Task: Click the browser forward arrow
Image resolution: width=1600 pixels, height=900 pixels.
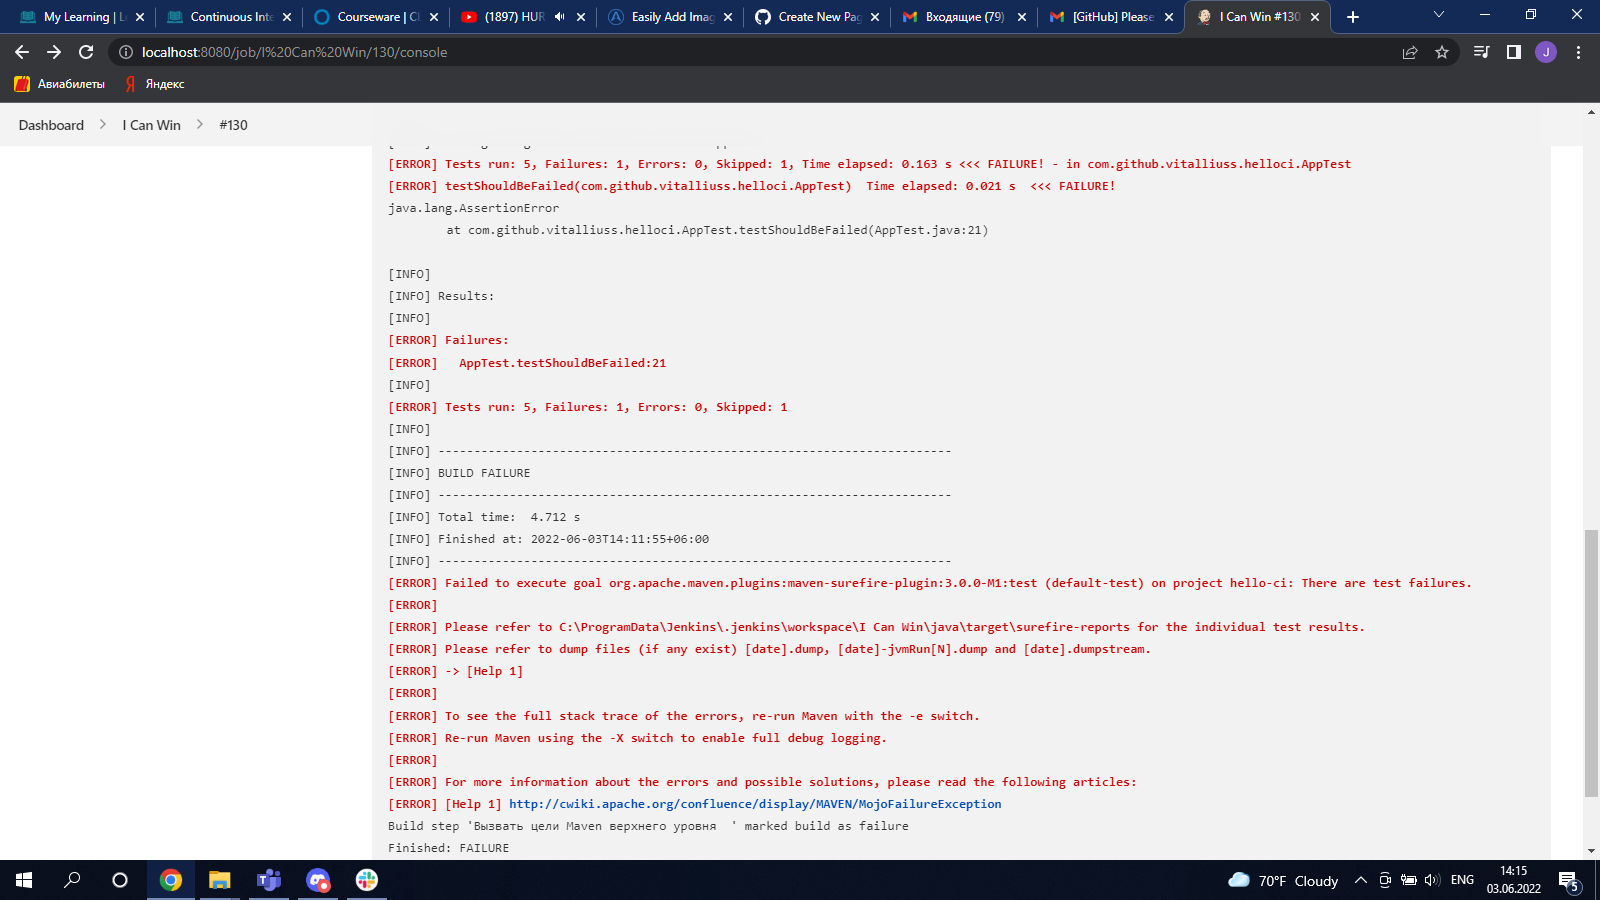Action: [54, 52]
